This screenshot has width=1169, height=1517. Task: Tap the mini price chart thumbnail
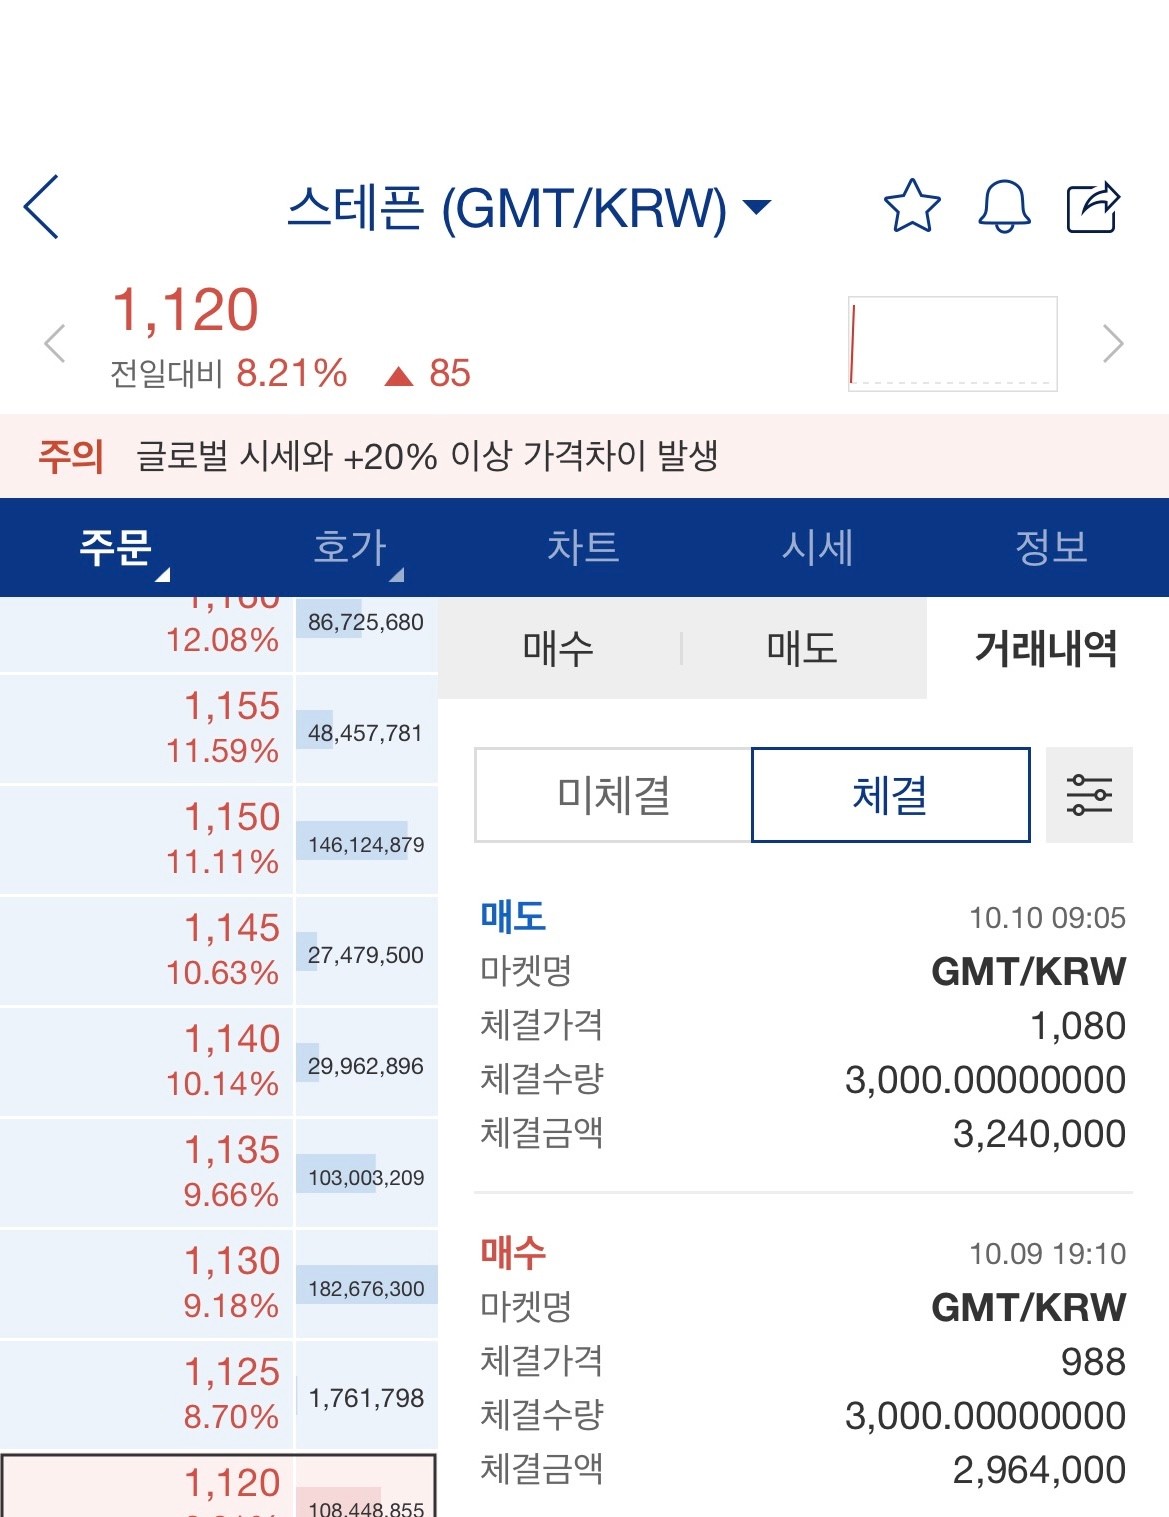[x=952, y=343]
